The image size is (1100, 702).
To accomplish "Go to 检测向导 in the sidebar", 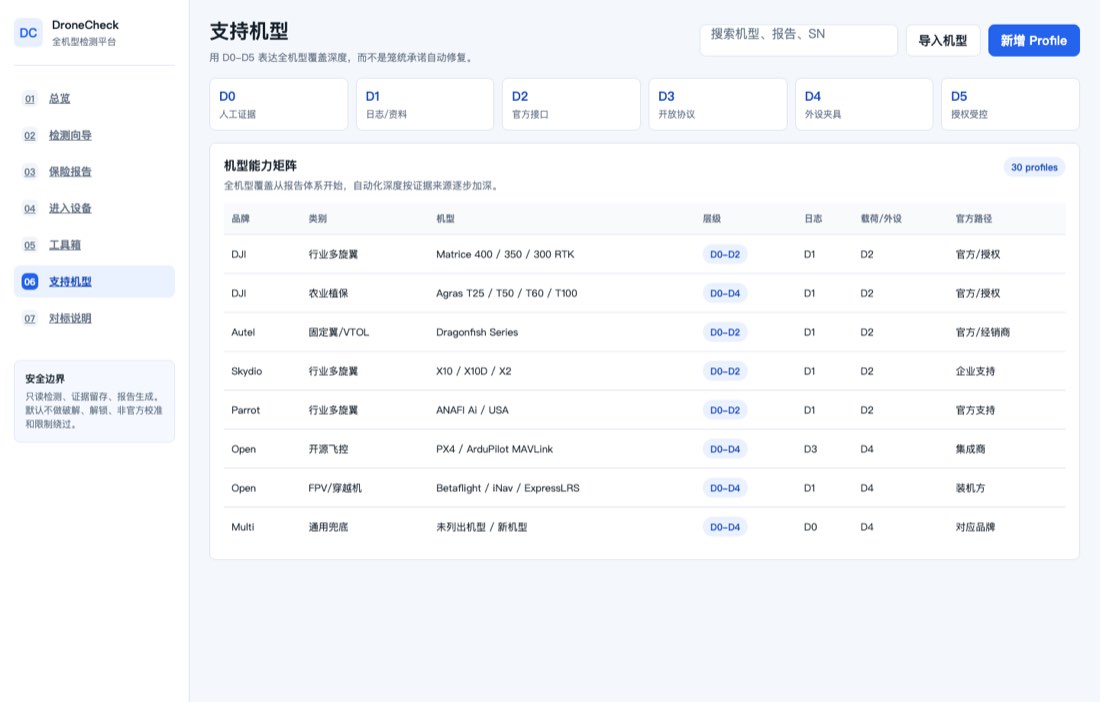I will coord(94,135).
